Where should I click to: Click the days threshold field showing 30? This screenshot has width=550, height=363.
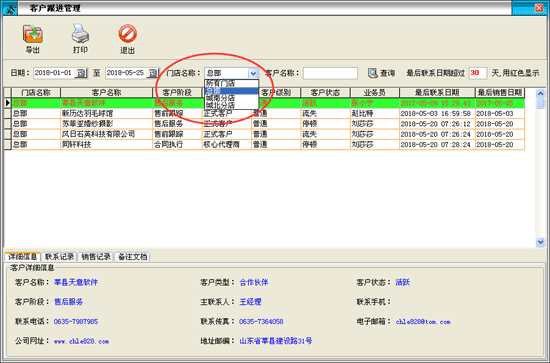tap(477, 73)
